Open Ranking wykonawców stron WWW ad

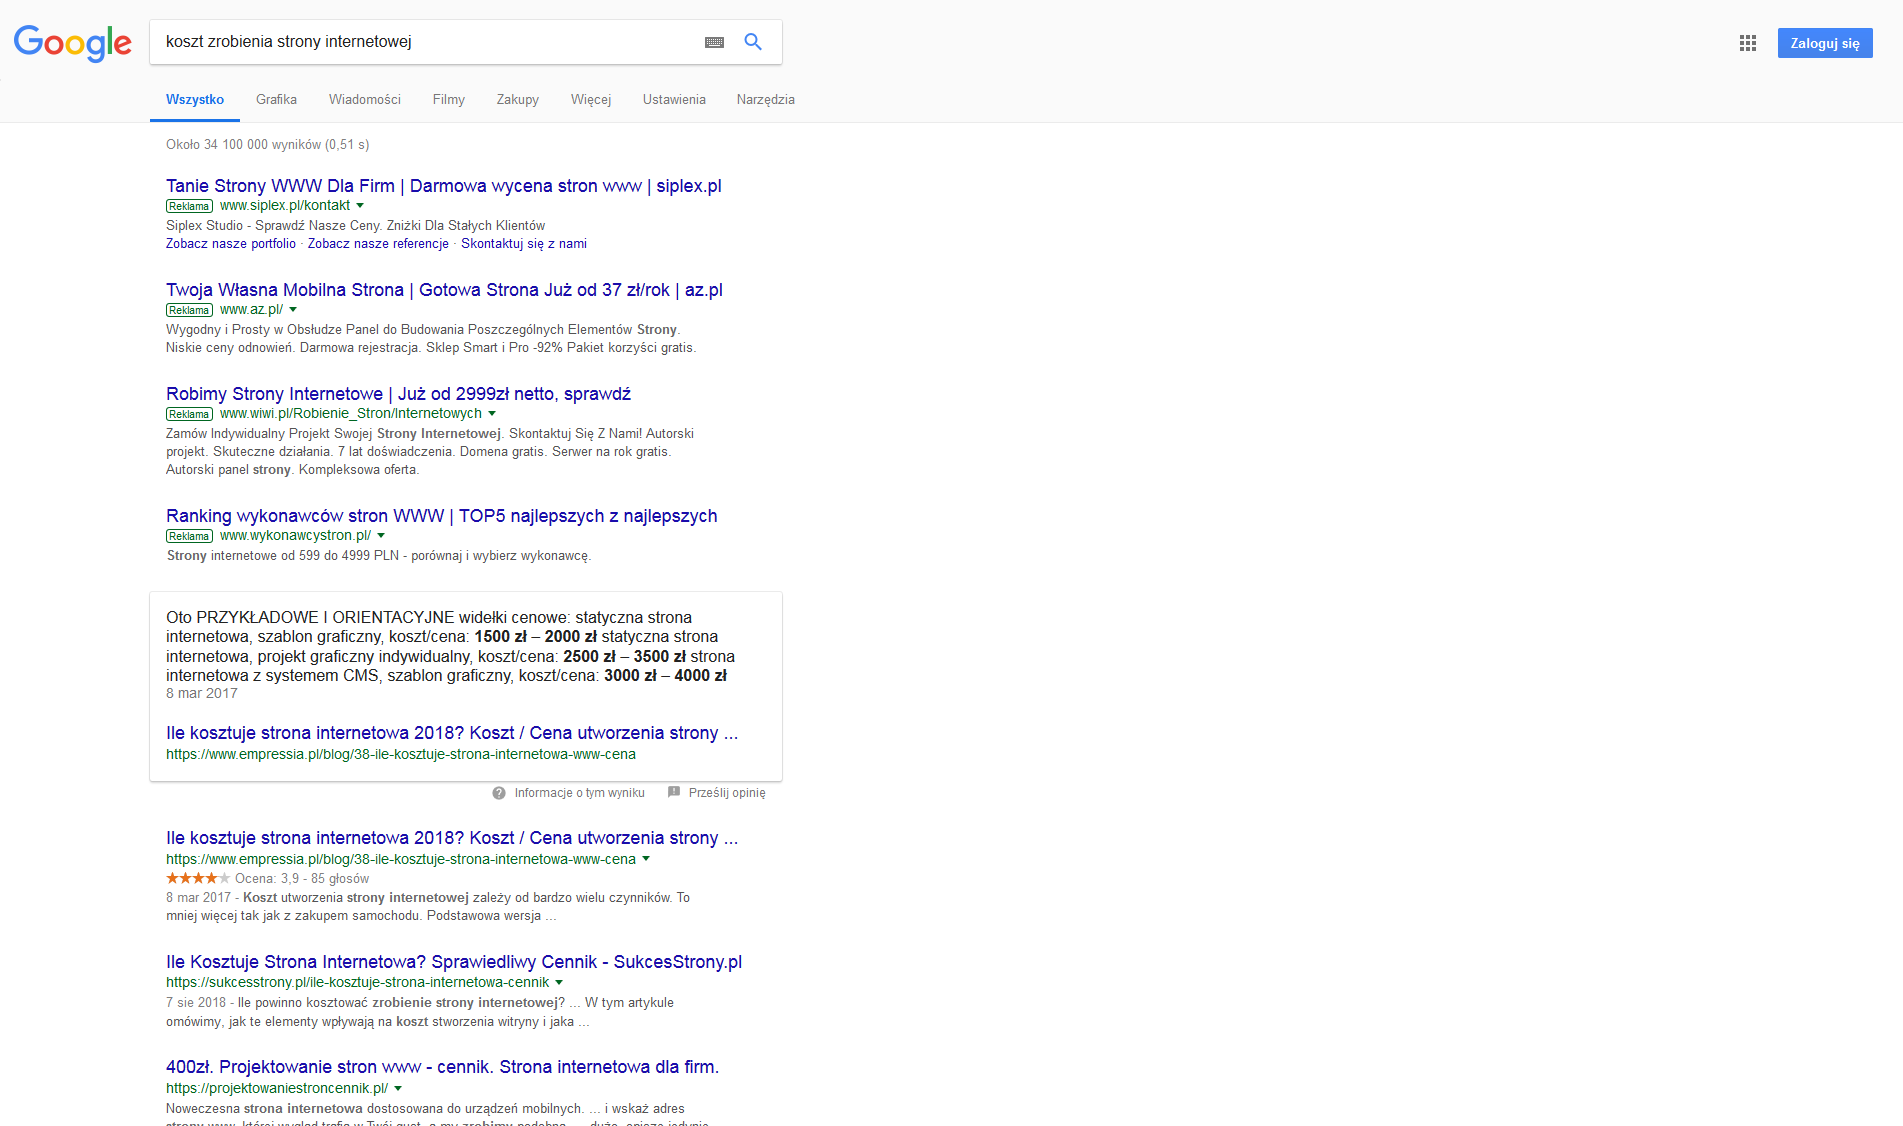442,516
